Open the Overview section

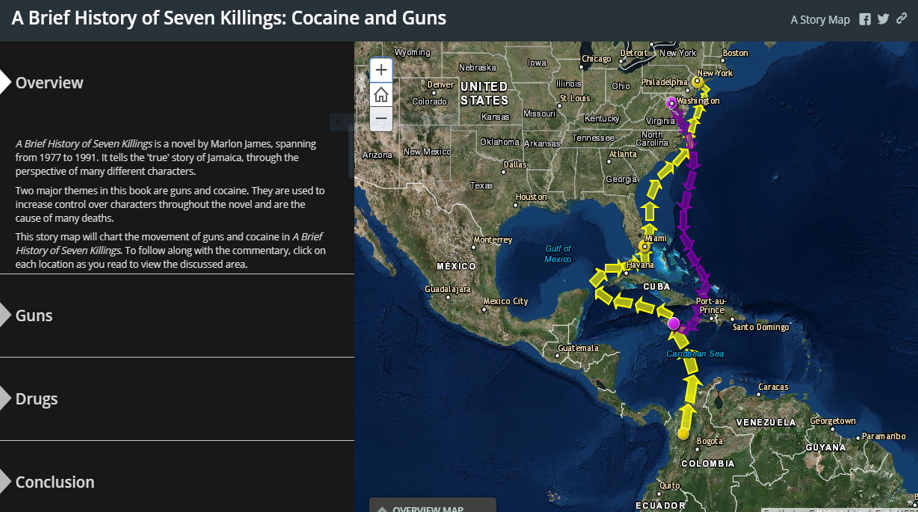pos(49,83)
